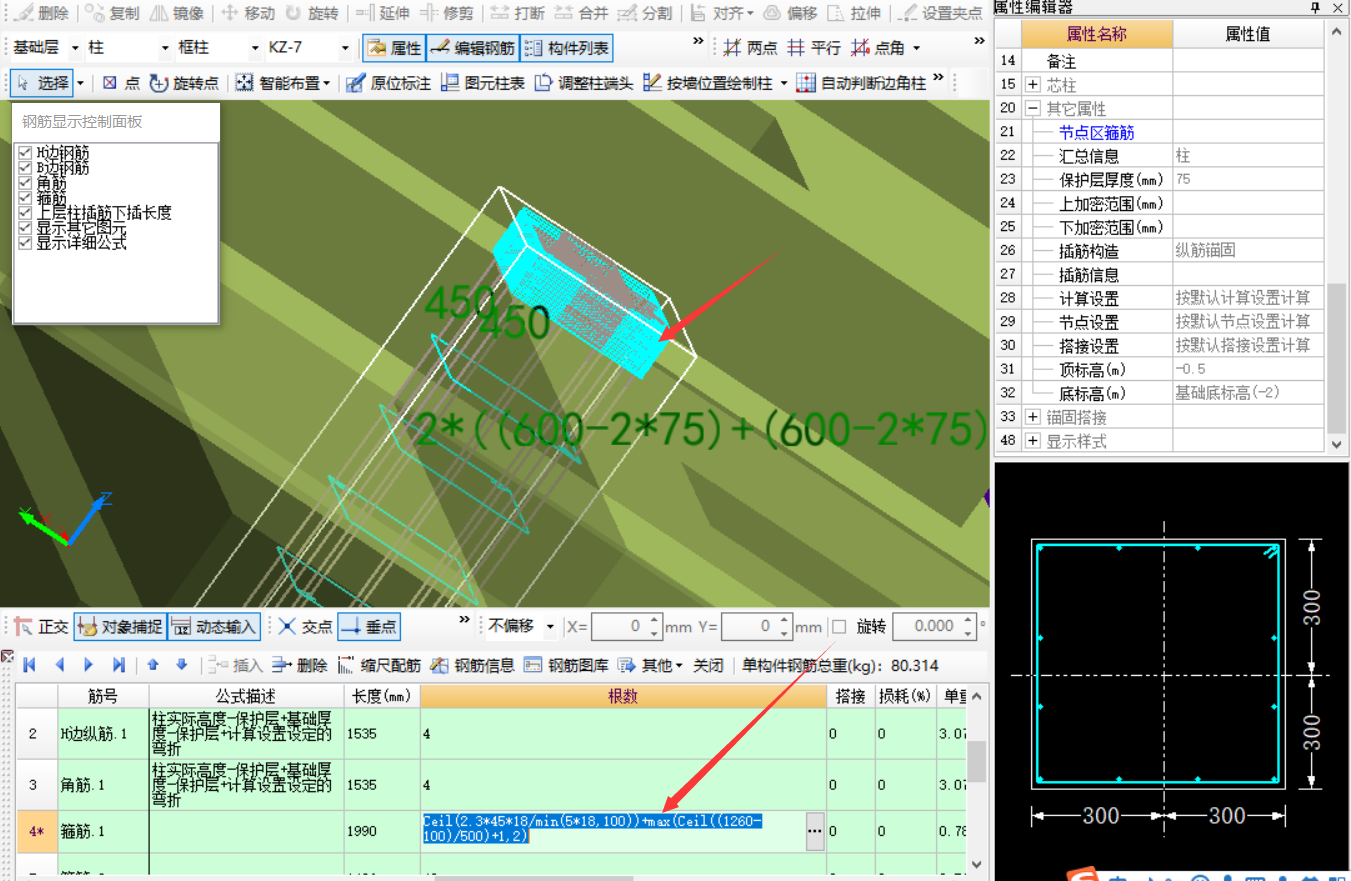Choose the 分割 (split) tool
This screenshot has height=881, width=1351.
[x=645, y=13]
